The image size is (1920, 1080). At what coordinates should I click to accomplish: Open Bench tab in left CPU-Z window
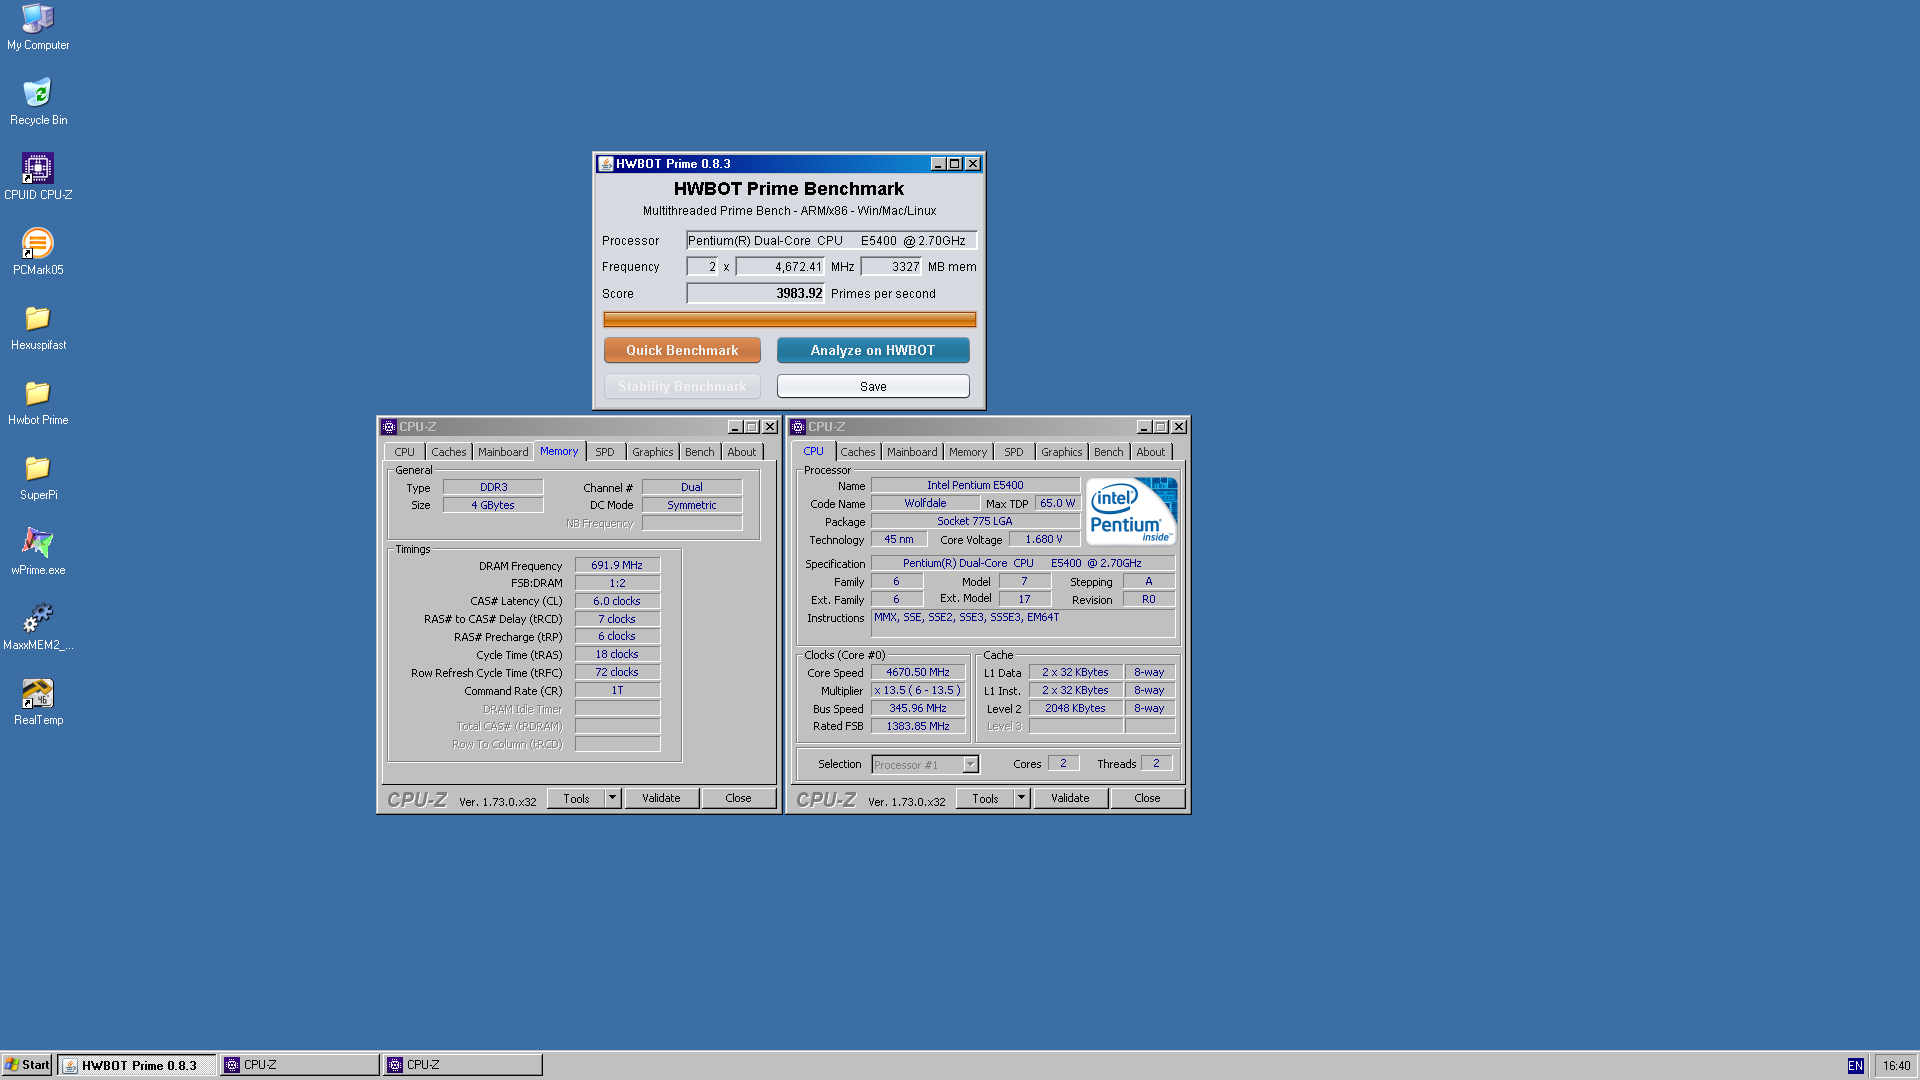click(x=700, y=452)
